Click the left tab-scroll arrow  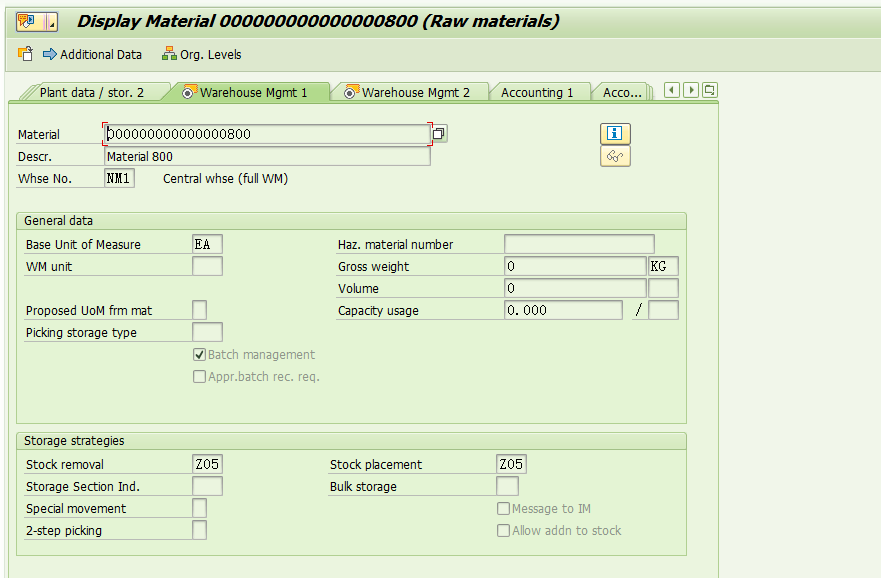[671, 89]
